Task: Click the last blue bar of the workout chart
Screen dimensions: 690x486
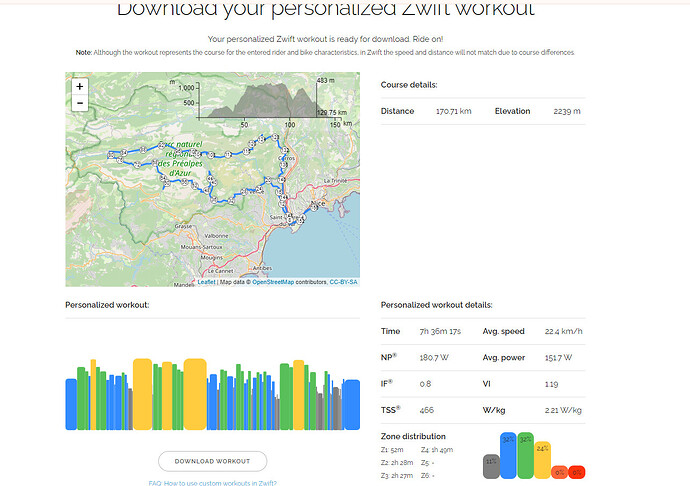Action: coord(352,405)
